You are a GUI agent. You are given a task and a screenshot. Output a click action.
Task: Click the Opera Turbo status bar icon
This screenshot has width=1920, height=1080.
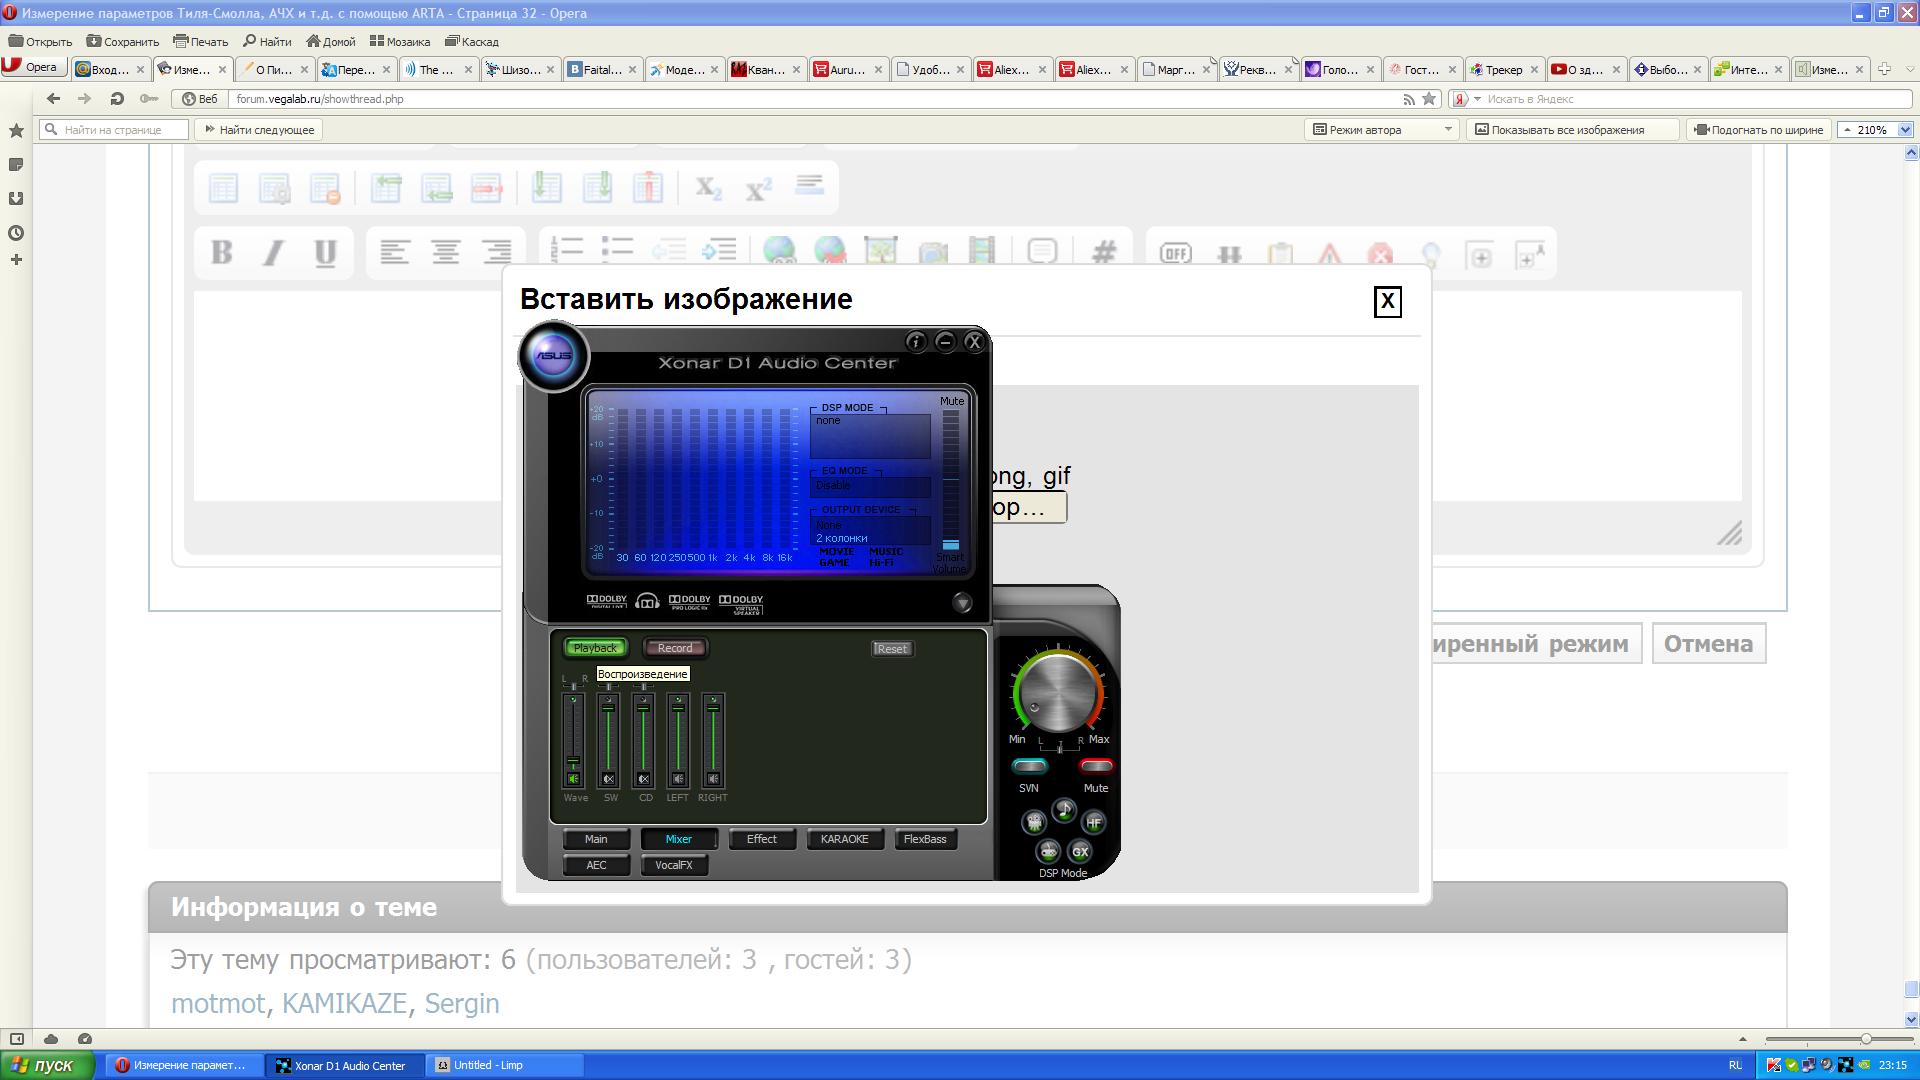tap(85, 1039)
